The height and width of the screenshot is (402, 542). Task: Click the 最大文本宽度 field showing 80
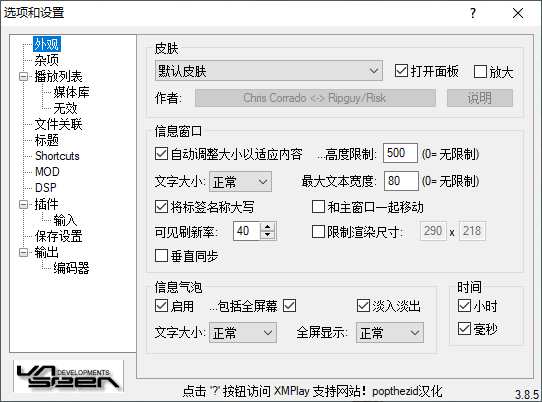tap(401, 181)
